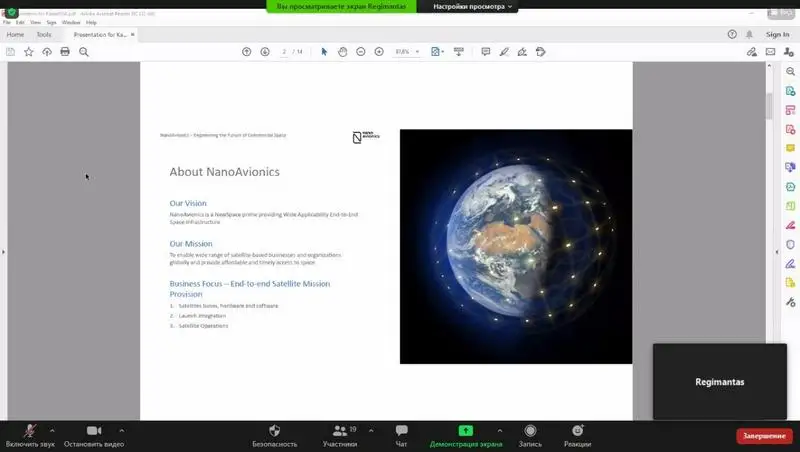Open Export PDF in the right tools pane
This screenshot has height=452, width=800.
point(790,91)
